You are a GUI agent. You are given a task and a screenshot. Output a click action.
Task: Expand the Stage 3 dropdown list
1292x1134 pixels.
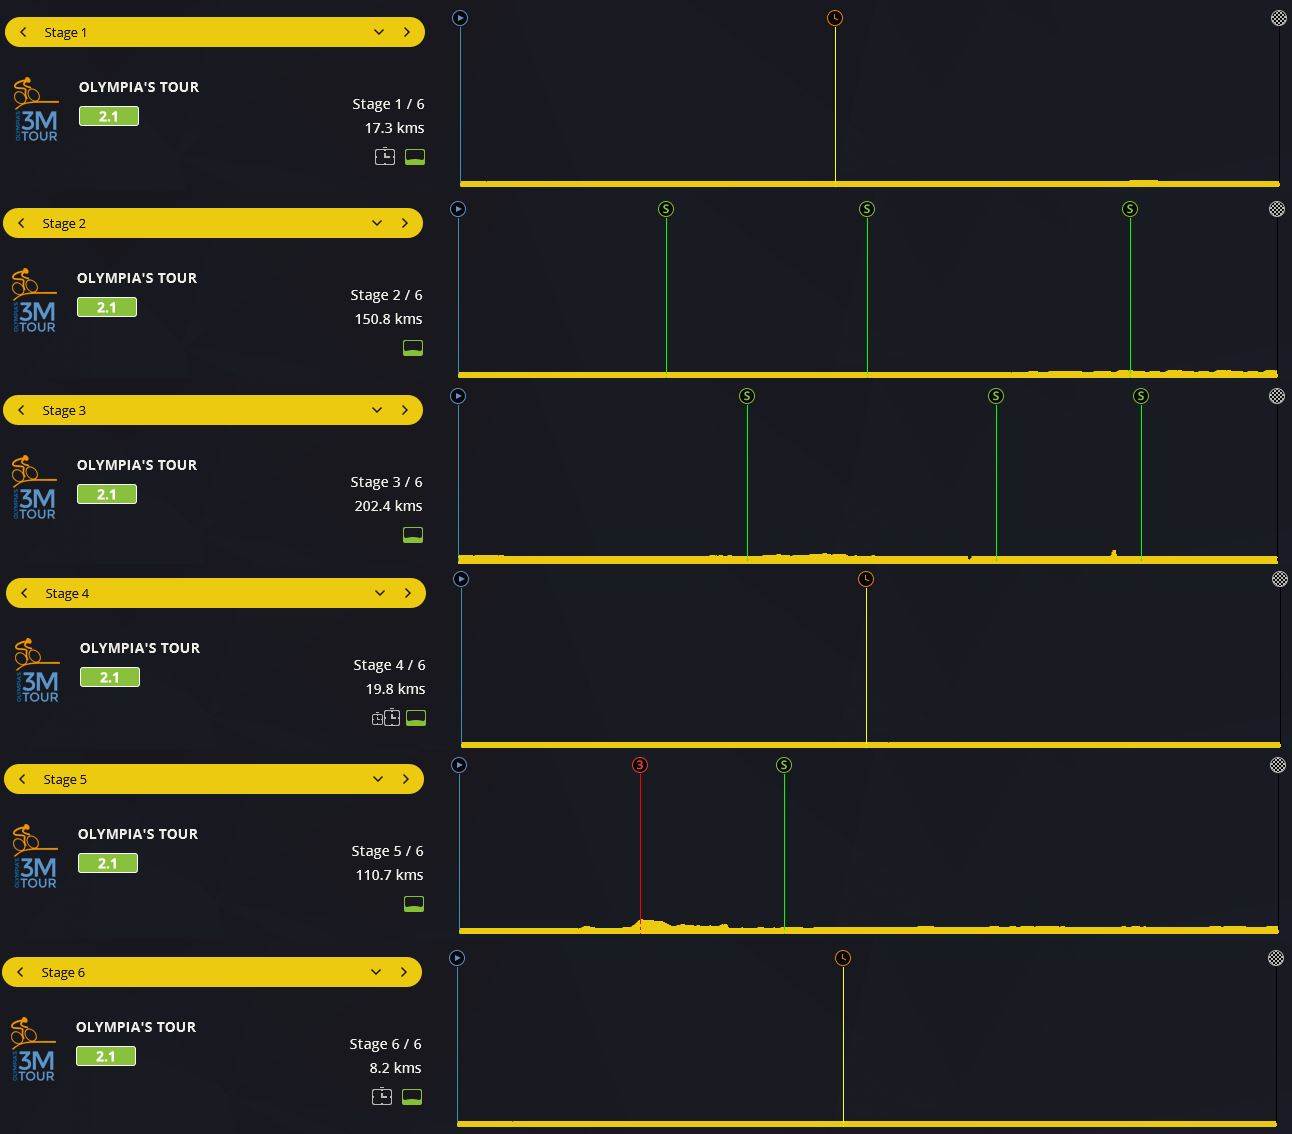click(377, 410)
